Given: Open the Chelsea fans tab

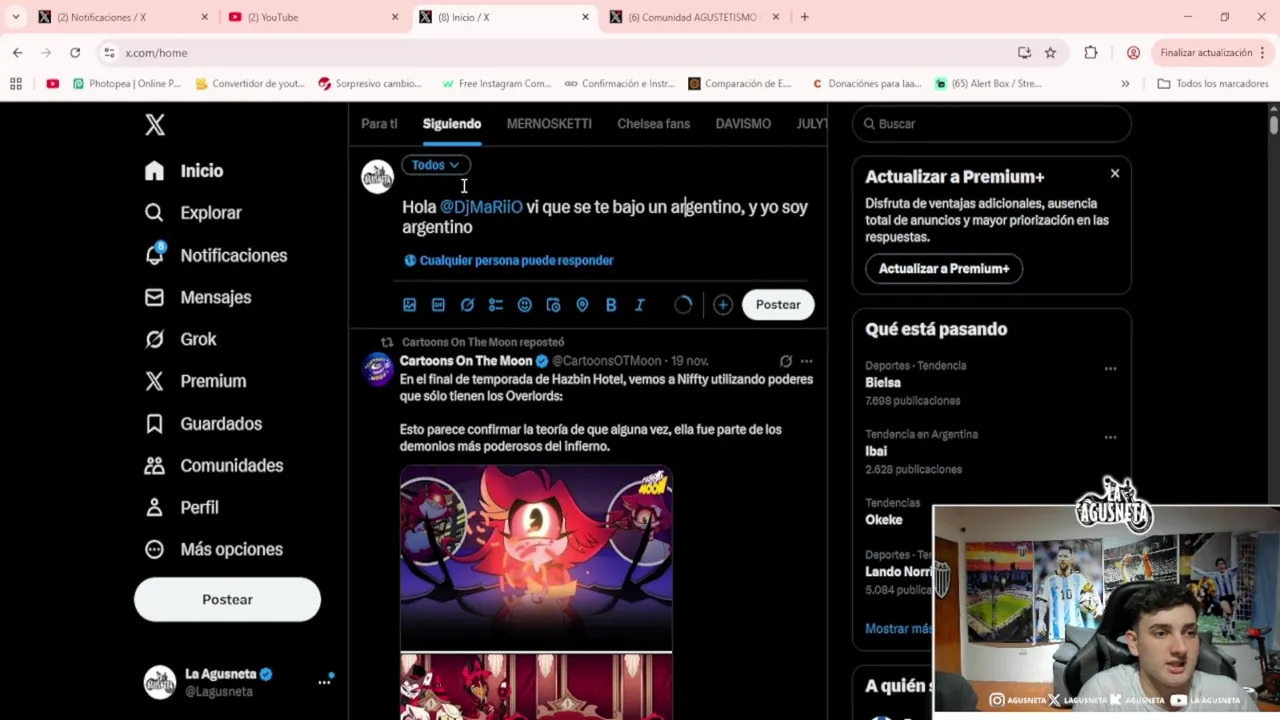Looking at the screenshot, I should [653, 124].
